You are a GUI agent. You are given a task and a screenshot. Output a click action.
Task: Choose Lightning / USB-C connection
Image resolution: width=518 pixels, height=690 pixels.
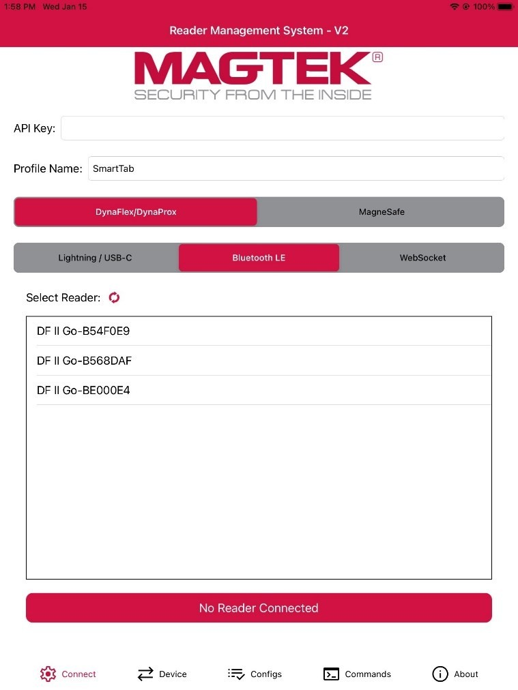click(x=96, y=258)
